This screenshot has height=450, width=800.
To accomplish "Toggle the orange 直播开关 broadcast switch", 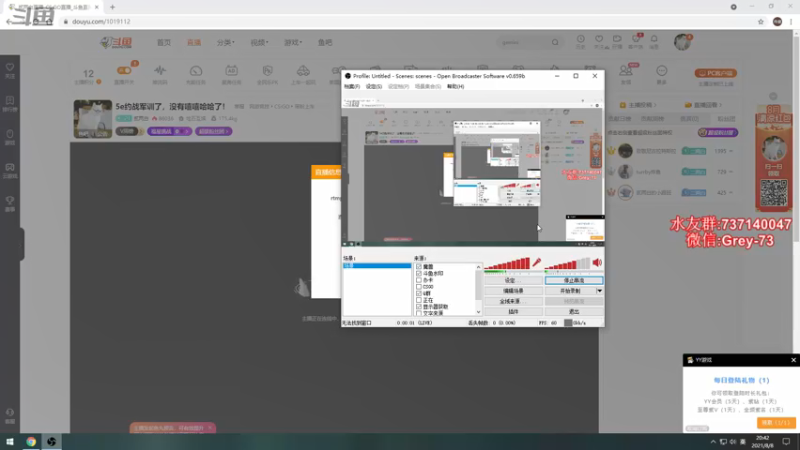I will [x=124, y=70].
